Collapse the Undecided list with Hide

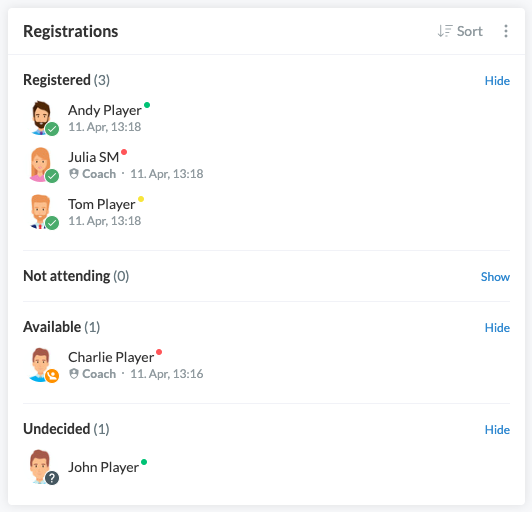[497, 430]
